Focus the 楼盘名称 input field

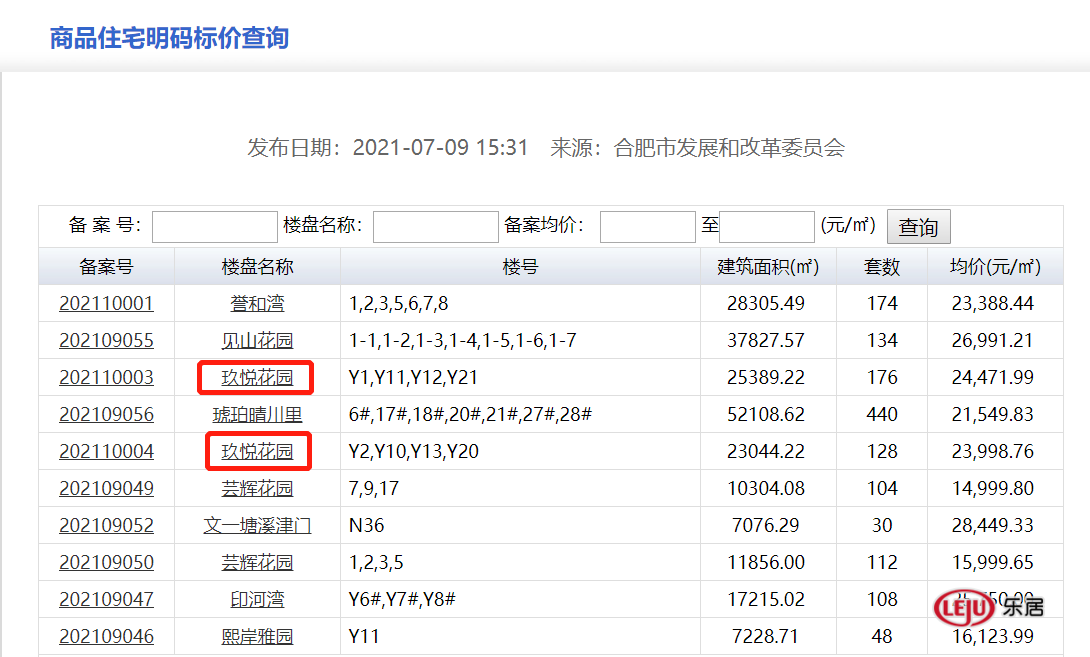[436, 227]
